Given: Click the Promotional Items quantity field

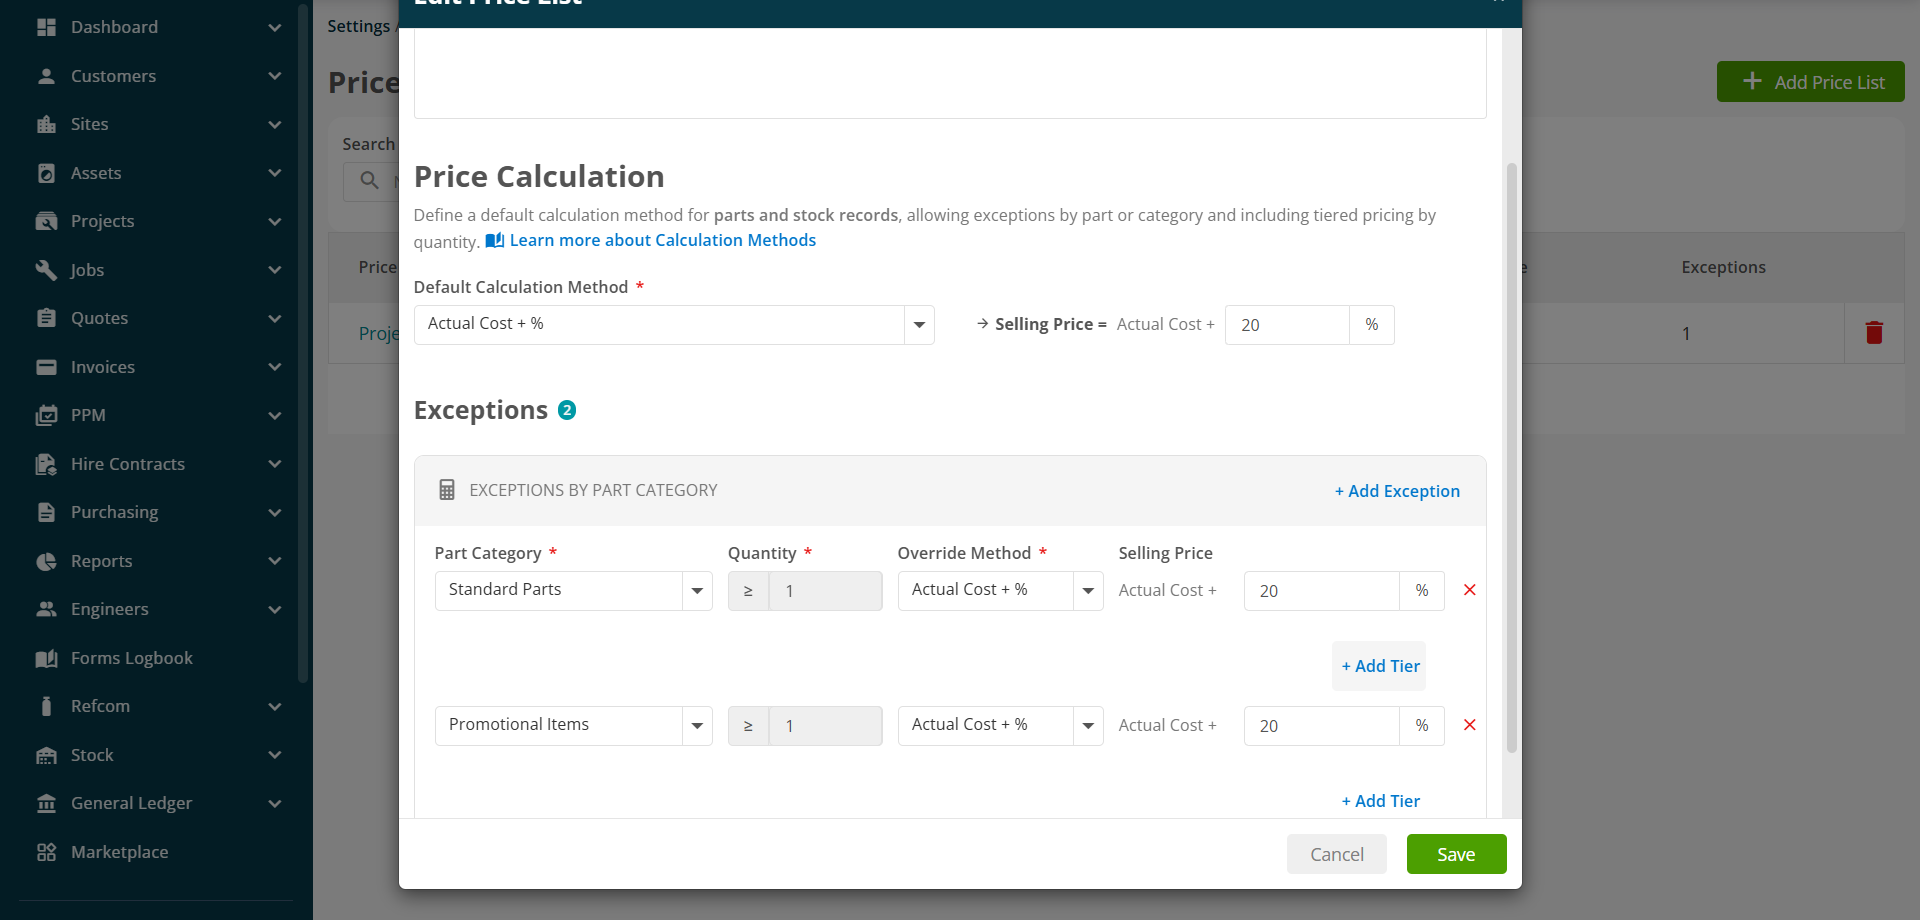Looking at the screenshot, I should [x=825, y=726].
